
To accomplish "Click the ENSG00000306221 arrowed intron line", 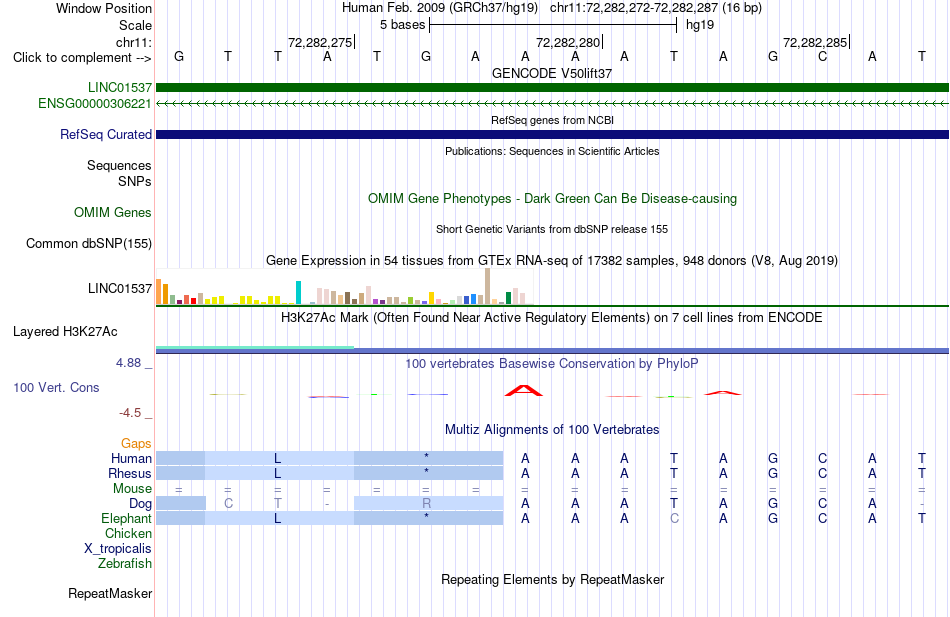I will (552, 104).
